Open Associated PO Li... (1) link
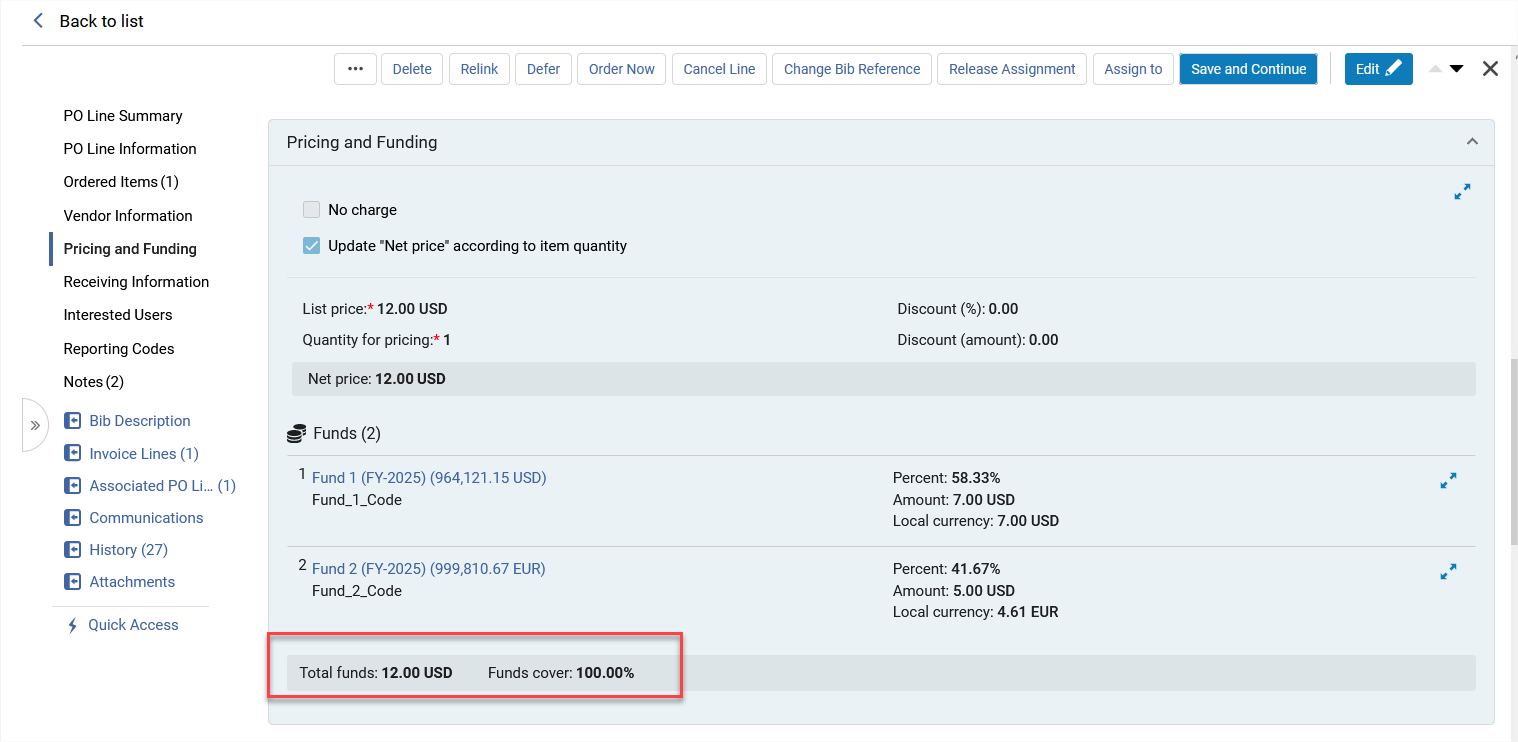Image resolution: width=1518 pixels, height=742 pixels. tap(163, 486)
